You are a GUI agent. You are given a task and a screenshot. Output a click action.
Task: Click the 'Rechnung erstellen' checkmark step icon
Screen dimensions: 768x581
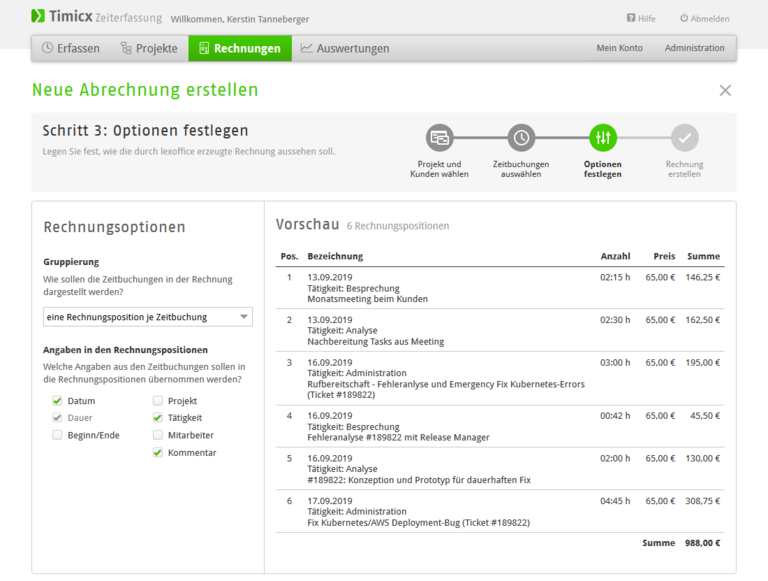685,138
